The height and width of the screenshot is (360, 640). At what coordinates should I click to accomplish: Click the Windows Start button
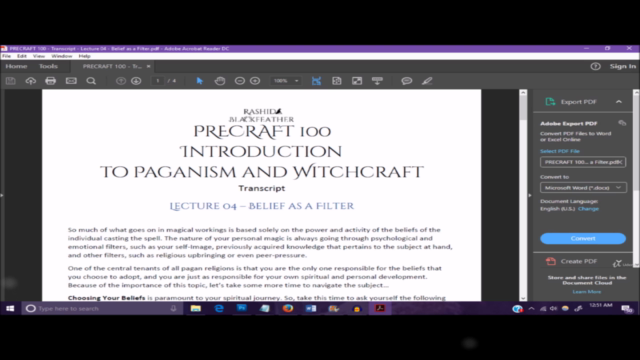pyautogui.click(x=10, y=308)
